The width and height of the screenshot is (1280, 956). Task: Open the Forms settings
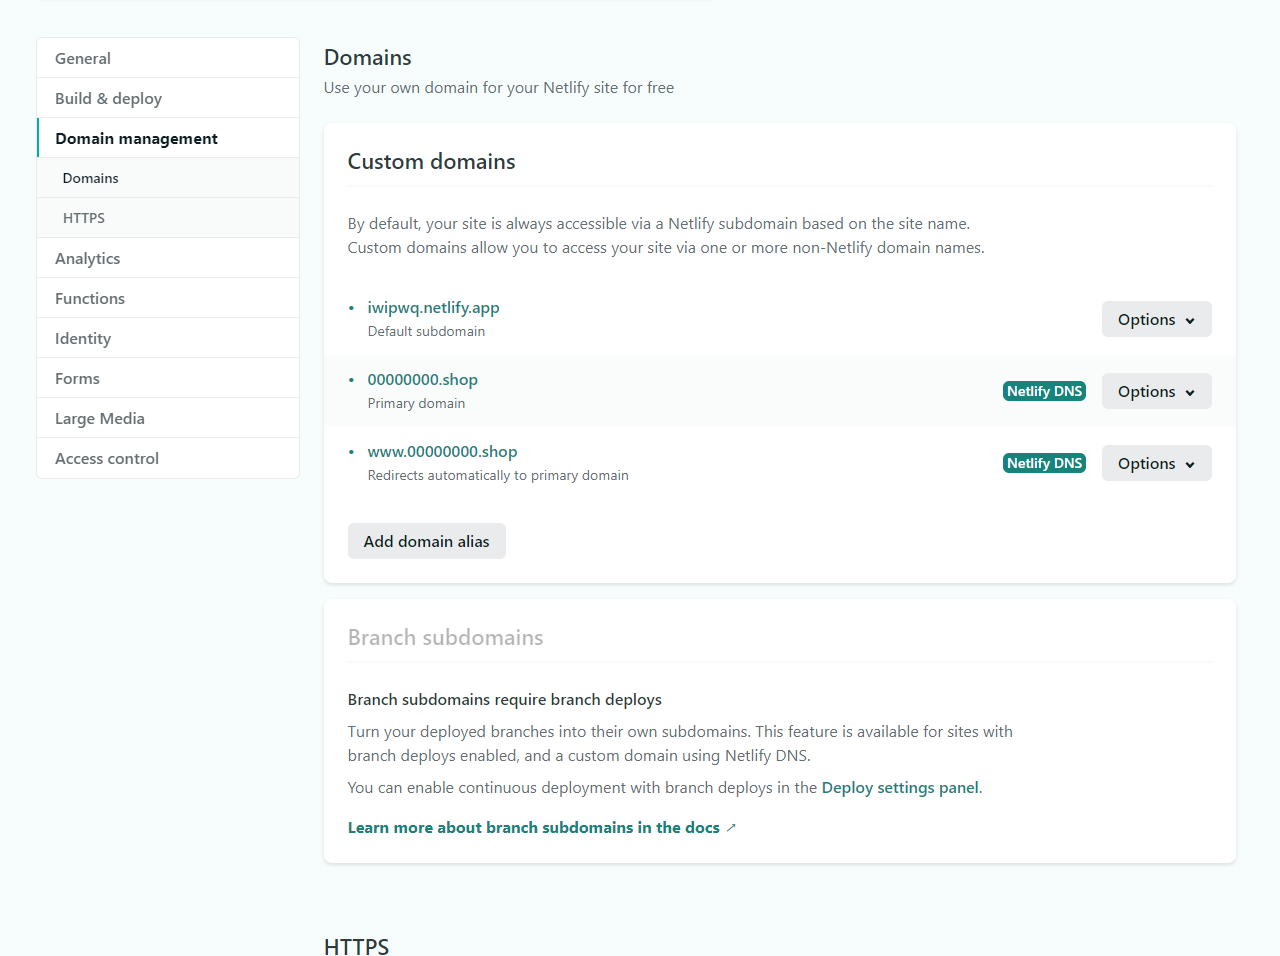(168, 378)
